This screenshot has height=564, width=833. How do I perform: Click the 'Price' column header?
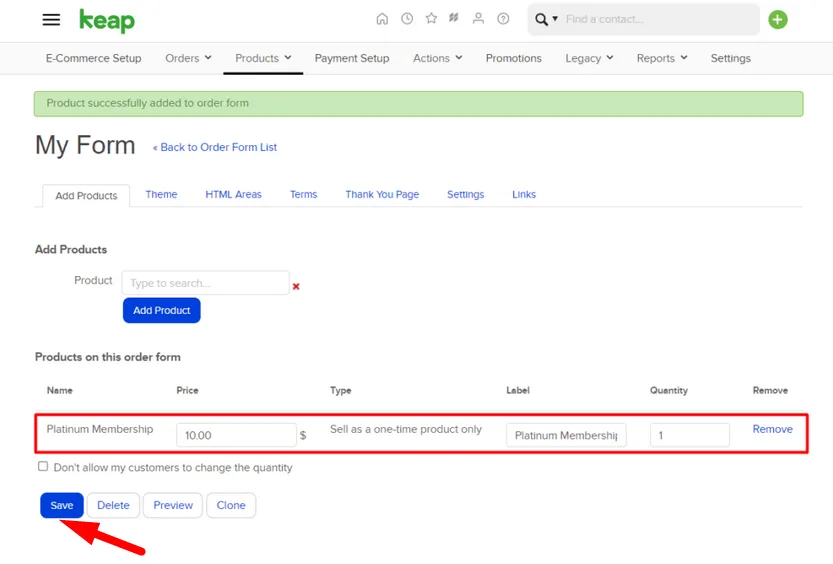(188, 390)
